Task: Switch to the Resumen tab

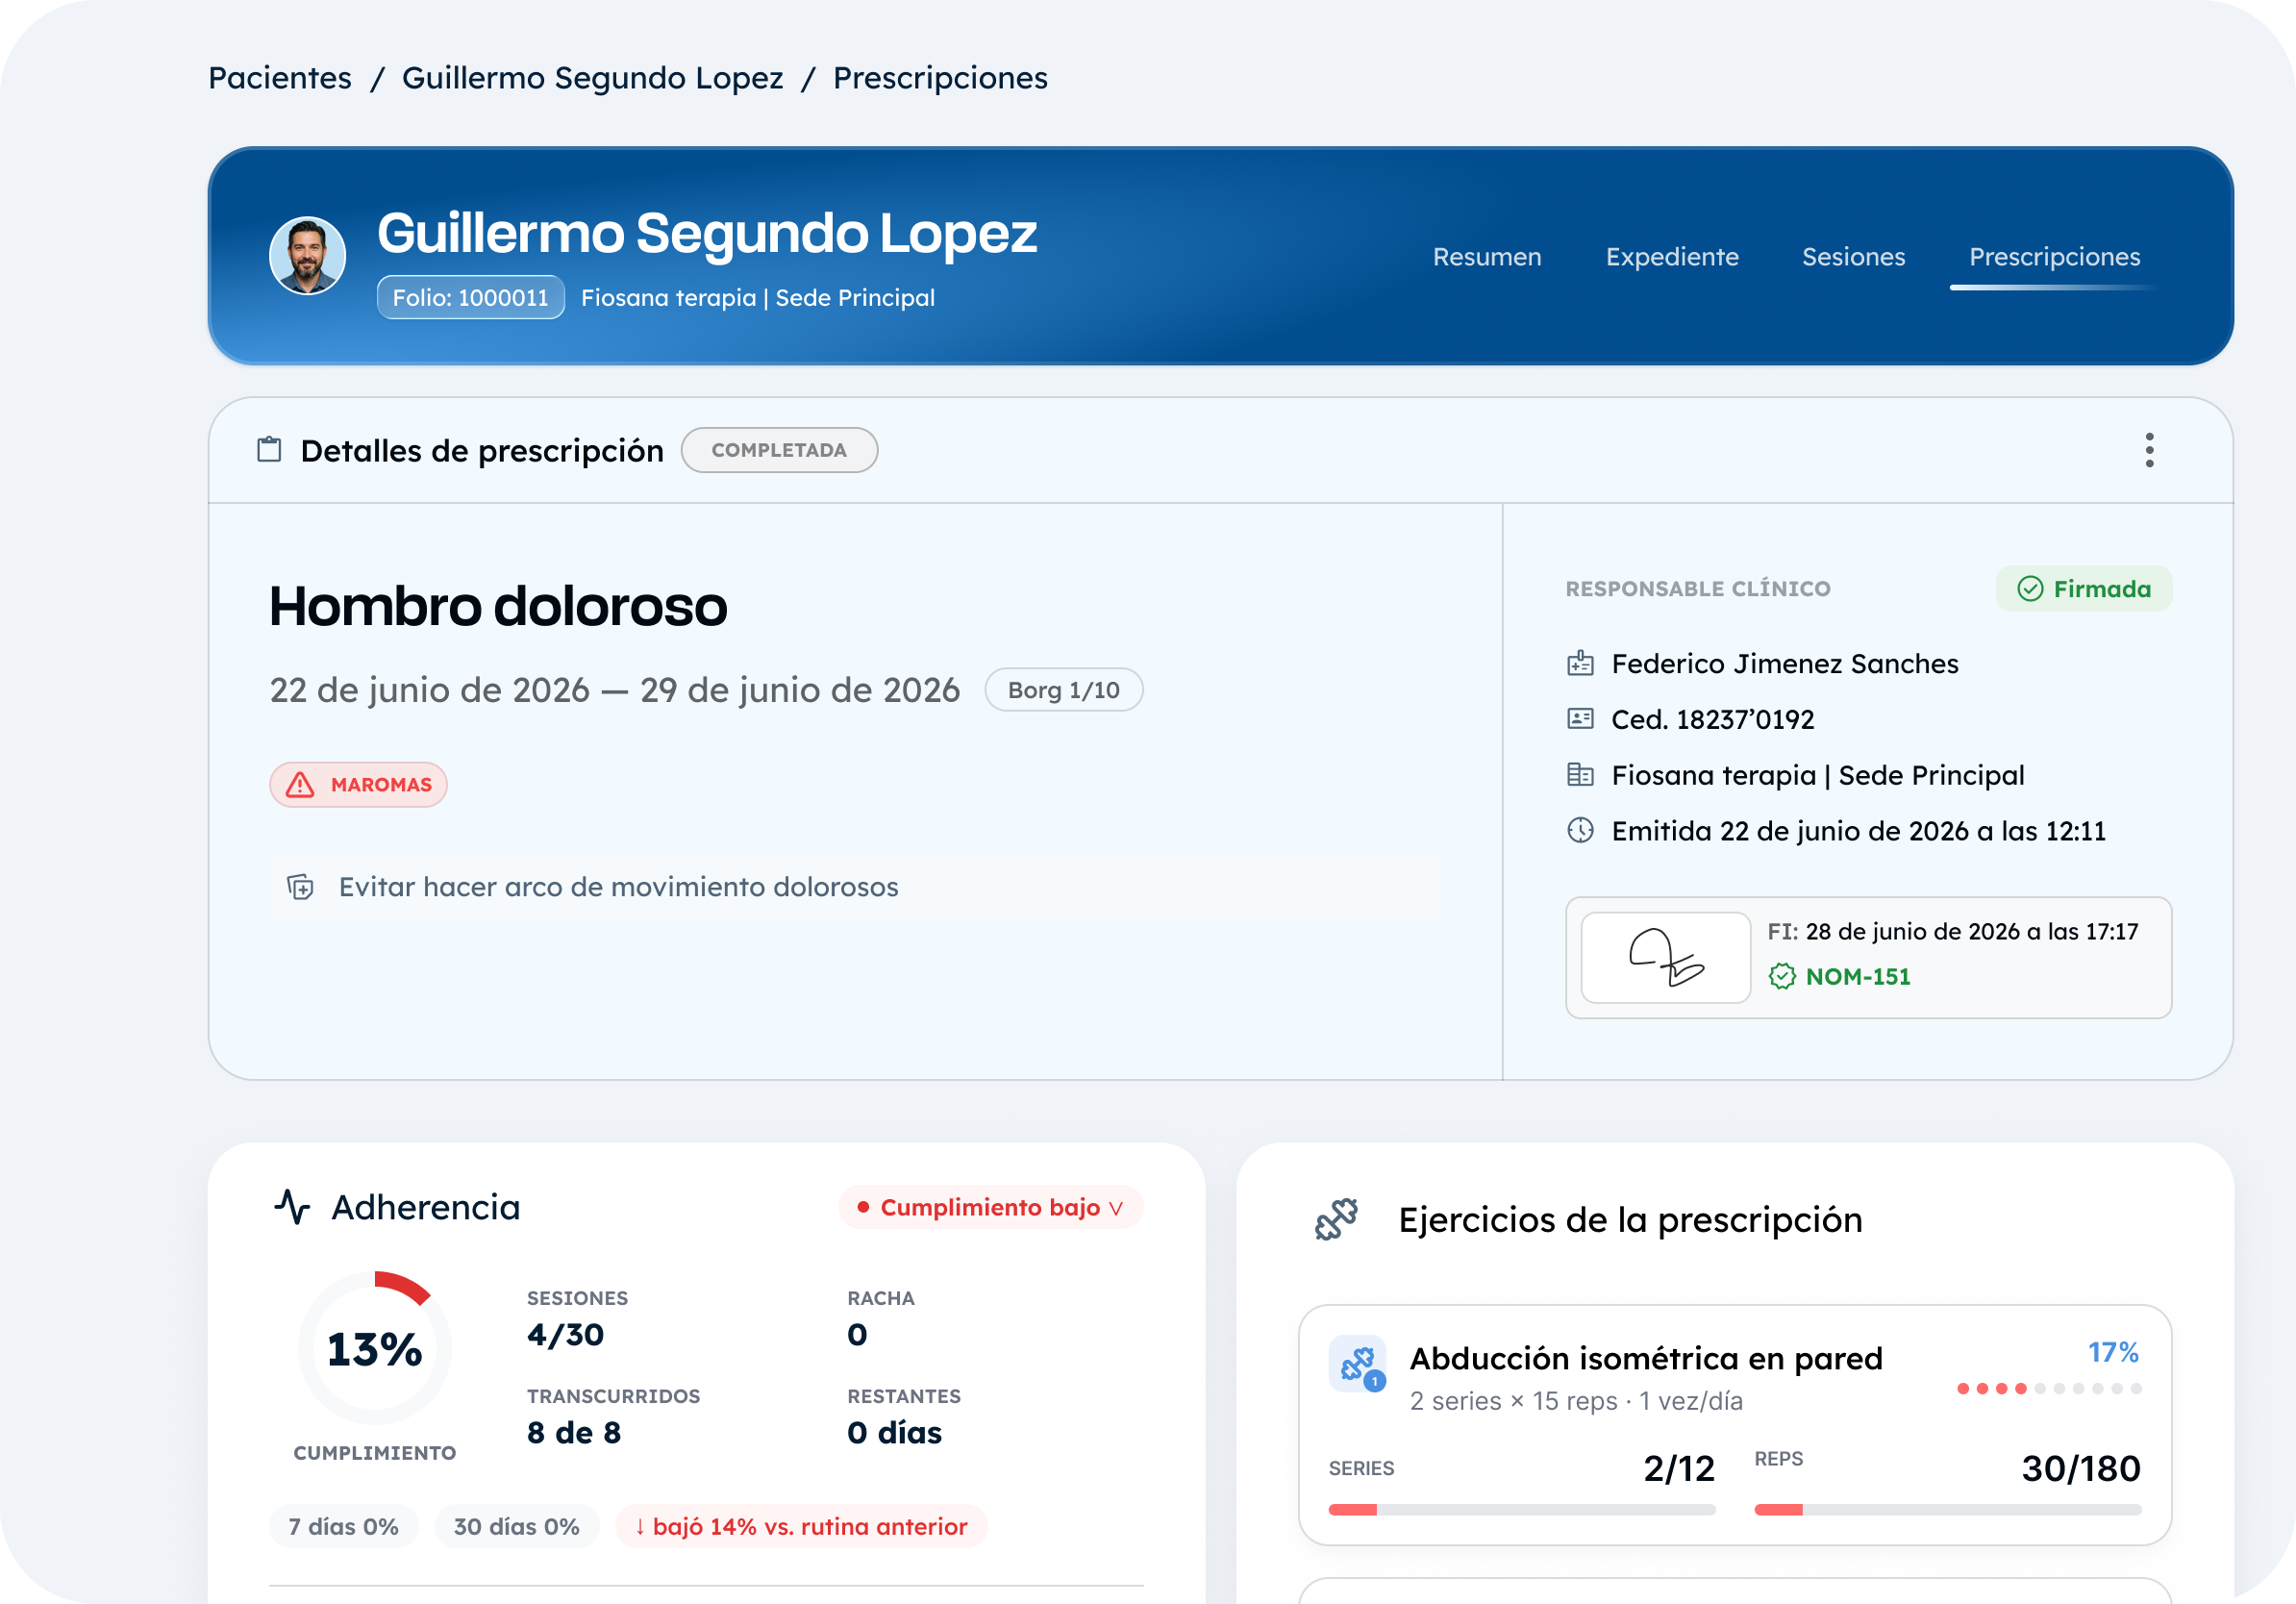Action: tap(1487, 257)
